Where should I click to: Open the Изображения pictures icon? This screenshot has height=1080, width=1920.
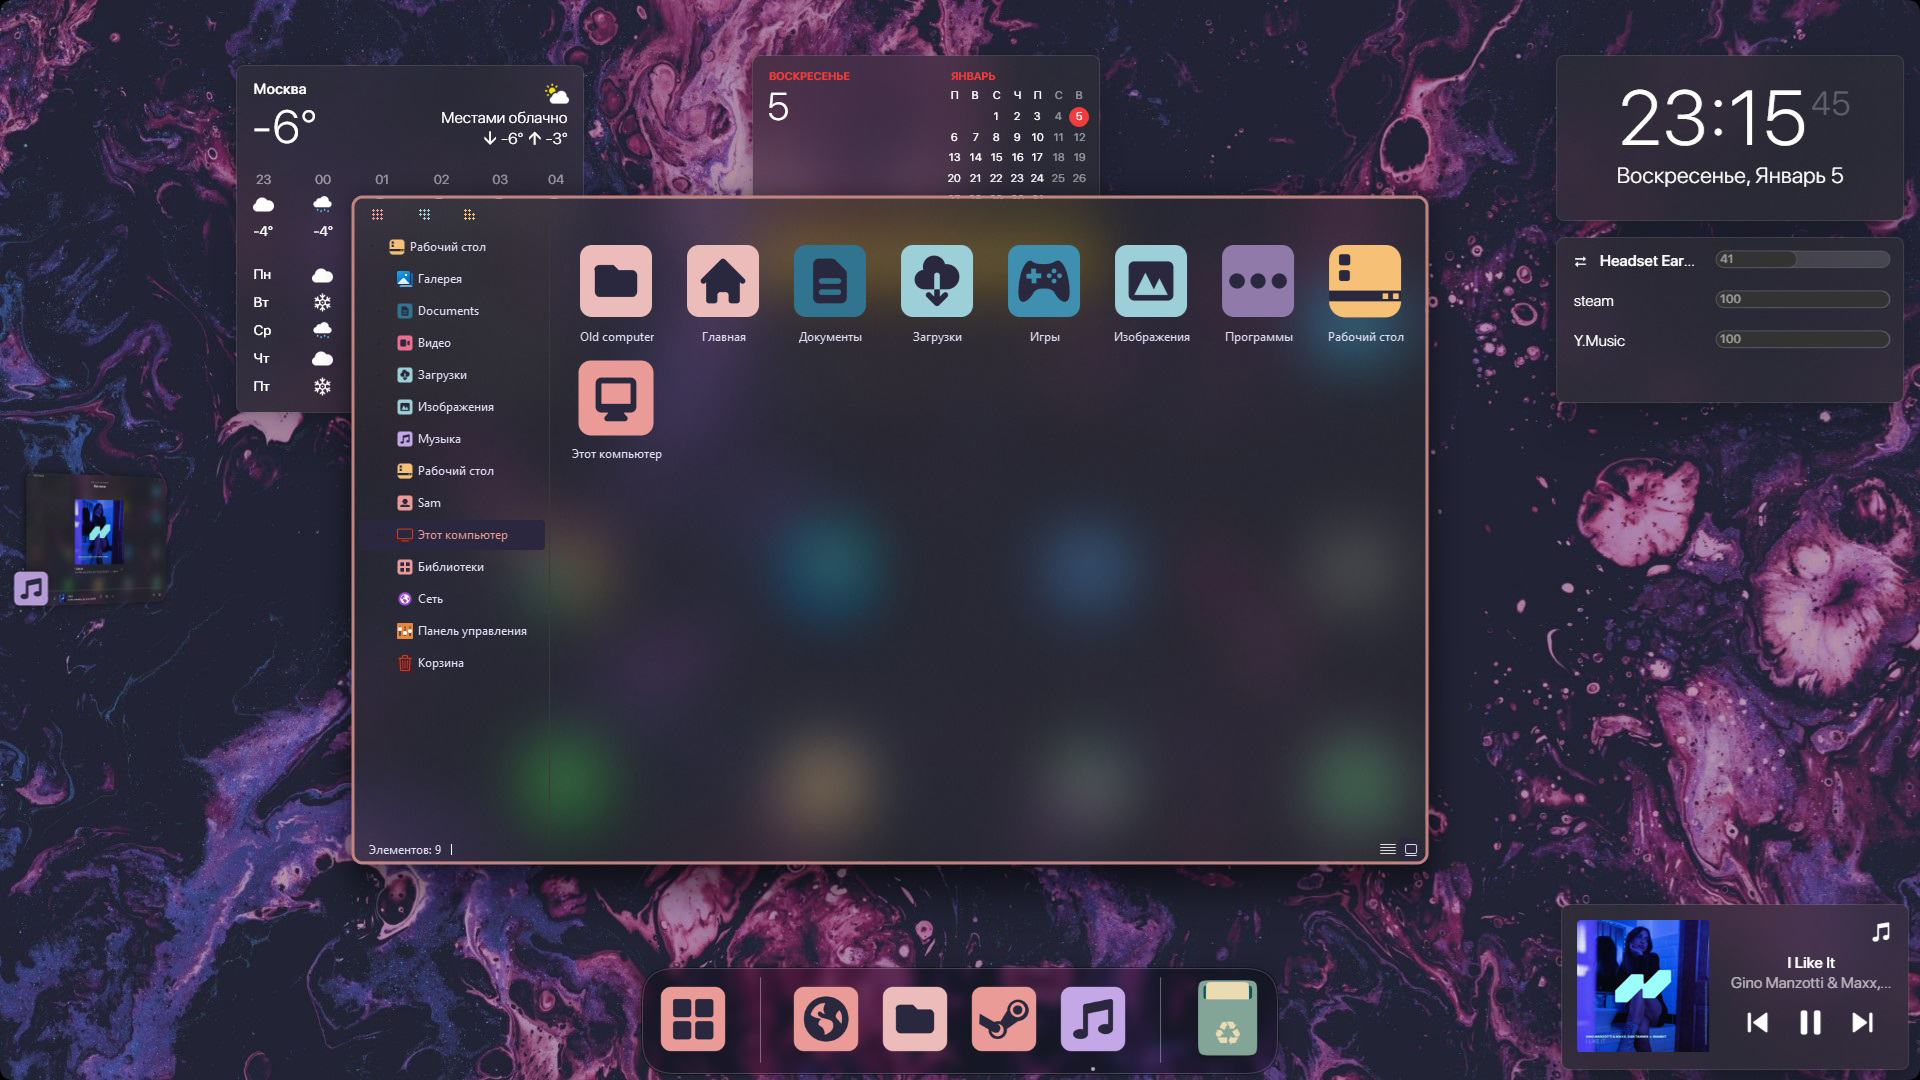coord(1151,281)
